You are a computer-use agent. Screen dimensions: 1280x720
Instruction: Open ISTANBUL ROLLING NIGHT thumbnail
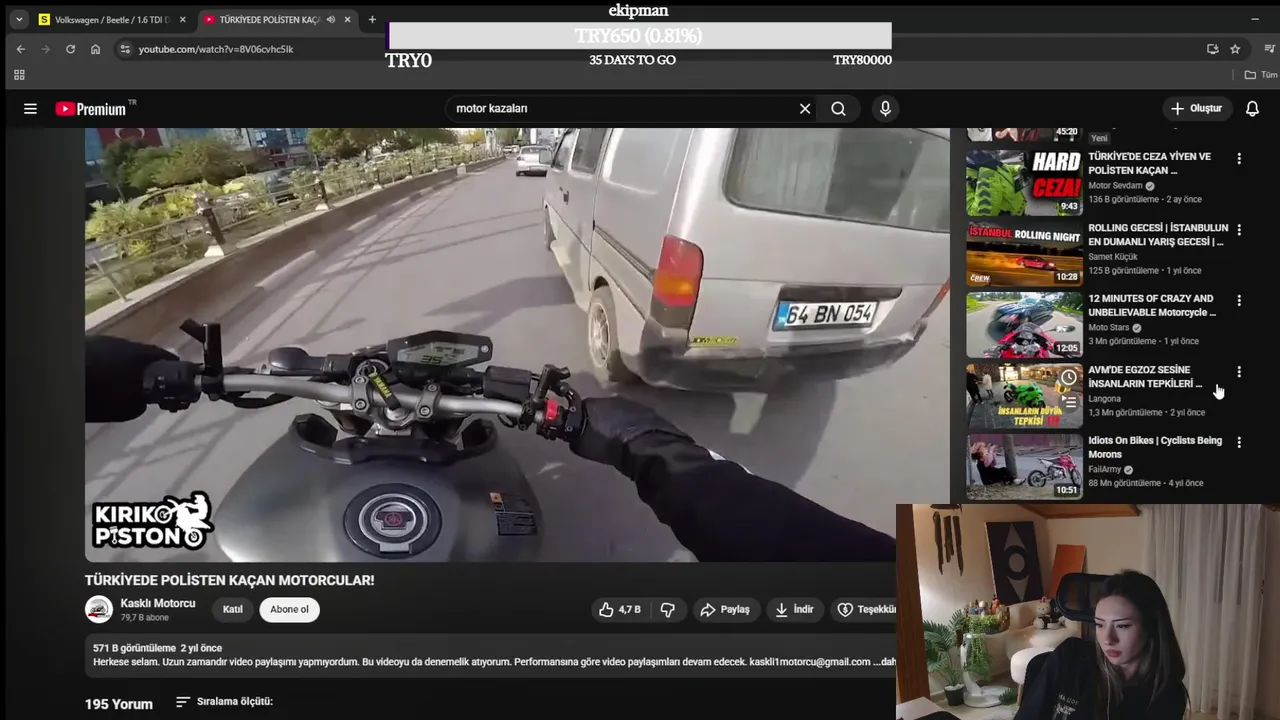tap(1024, 254)
